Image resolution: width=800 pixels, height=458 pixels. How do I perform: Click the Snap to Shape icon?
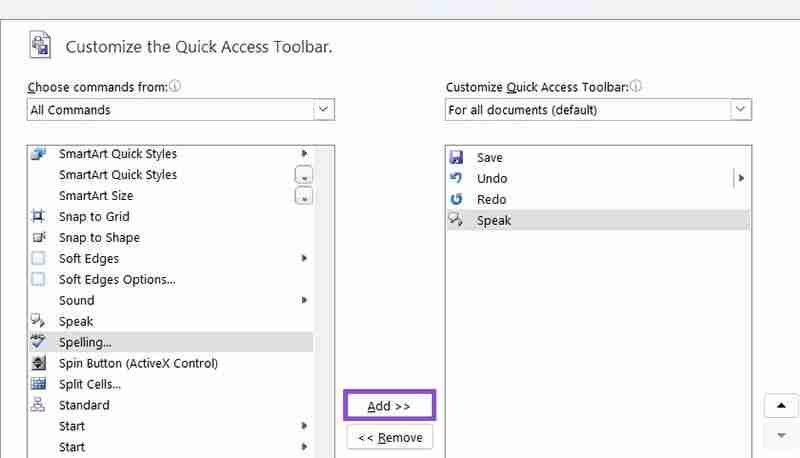click(39, 237)
